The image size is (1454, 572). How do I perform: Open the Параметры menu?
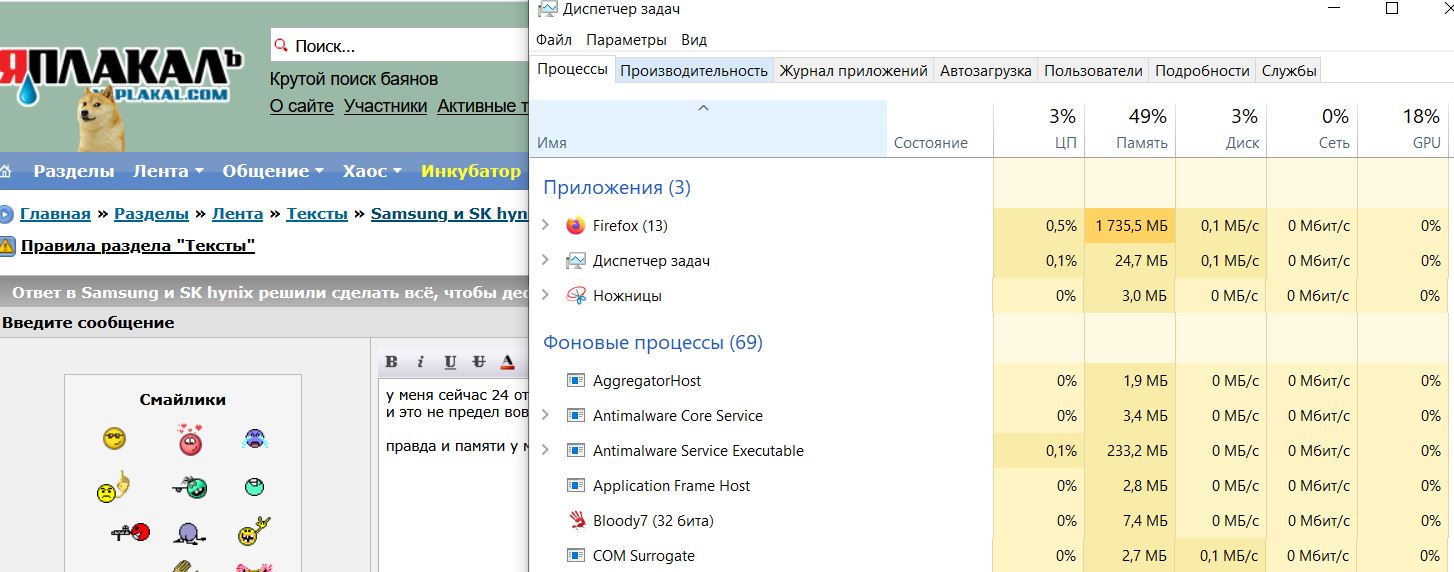[x=626, y=40]
